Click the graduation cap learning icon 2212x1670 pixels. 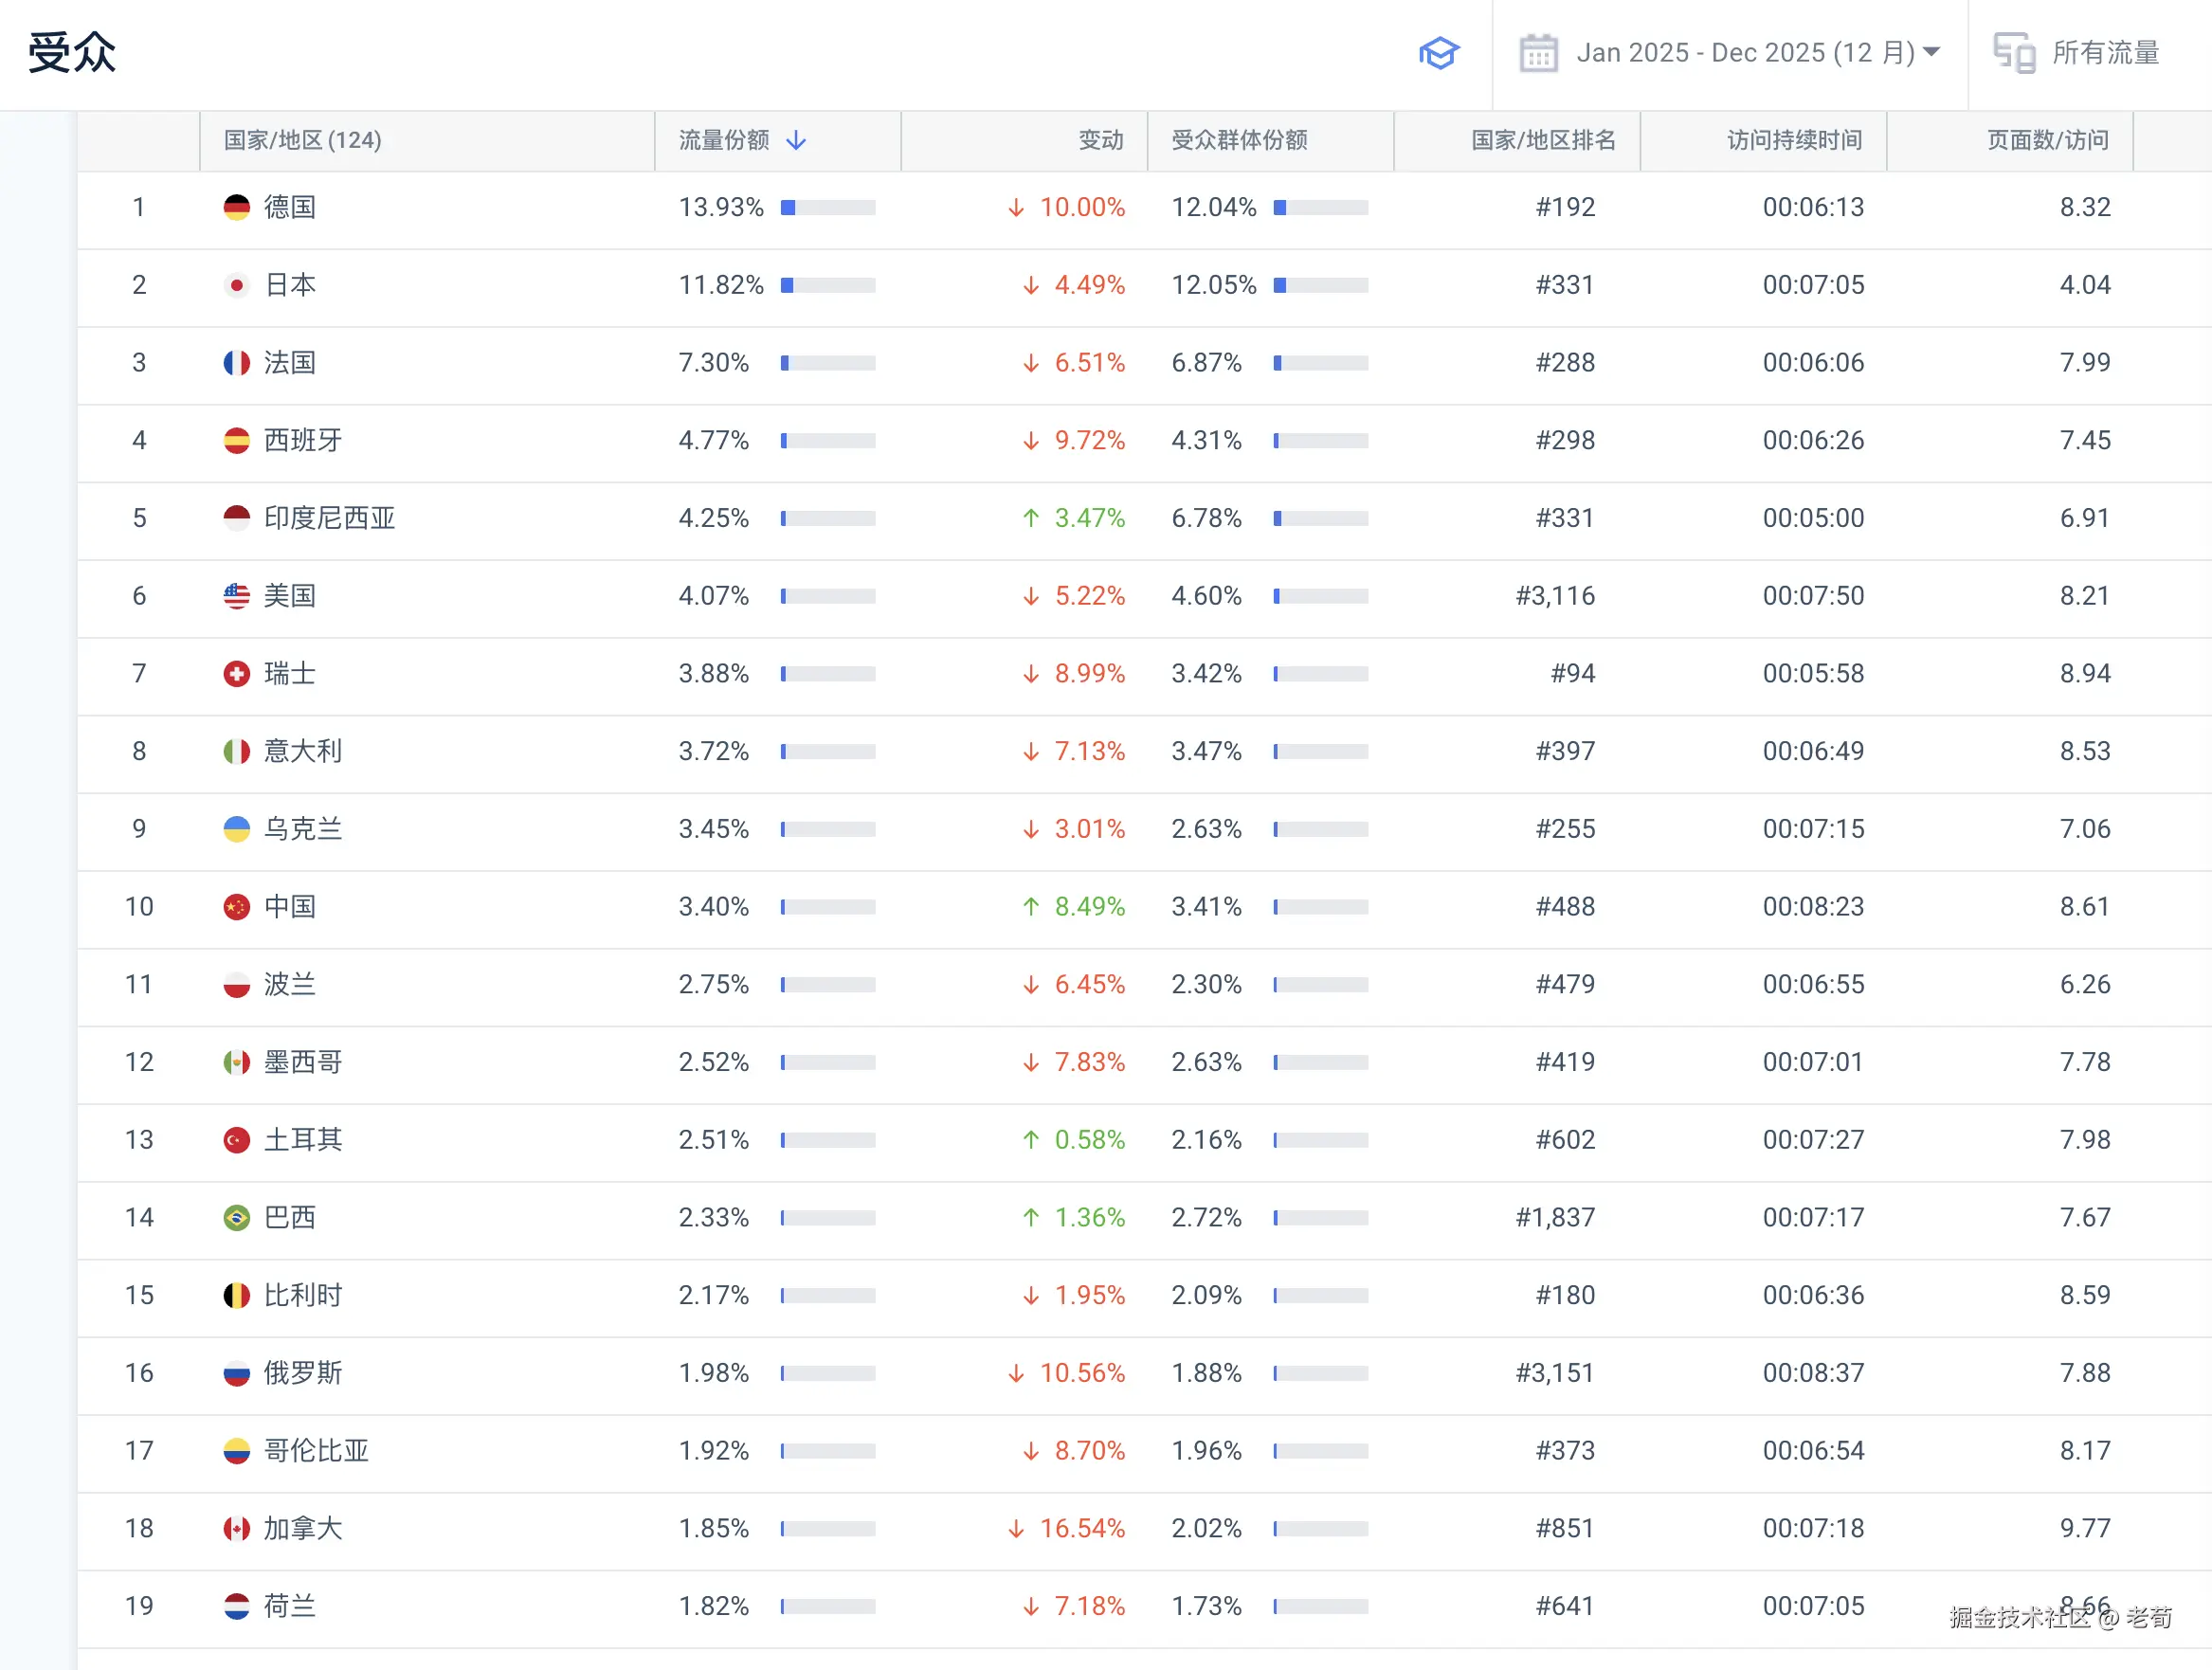tap(1438, 53)
